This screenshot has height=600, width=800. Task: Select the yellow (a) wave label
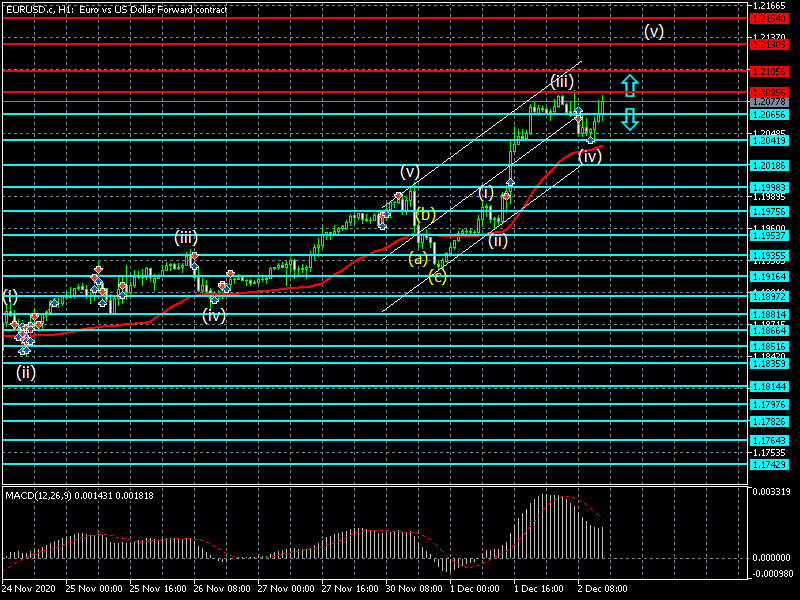pyautogui.click(x=418, y=258)
